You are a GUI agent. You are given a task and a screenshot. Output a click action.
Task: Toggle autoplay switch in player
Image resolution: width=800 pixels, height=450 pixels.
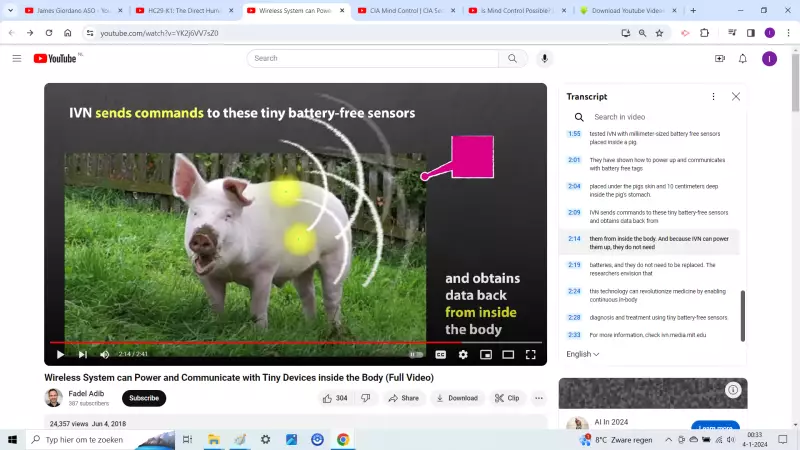tap(416, 354)
